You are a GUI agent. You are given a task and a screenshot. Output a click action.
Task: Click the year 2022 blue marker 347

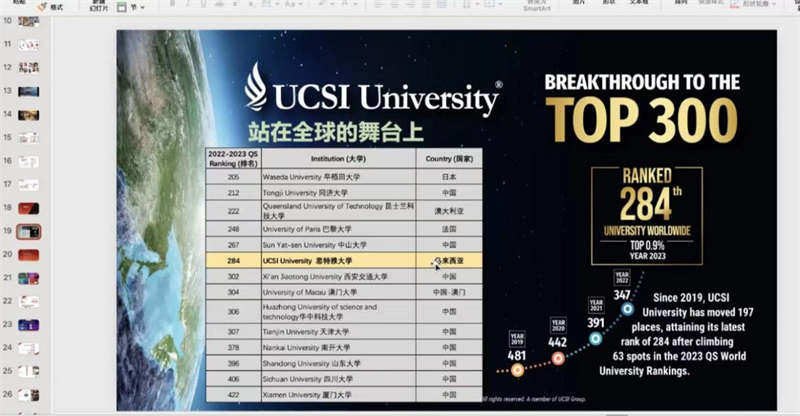point(628,309)
